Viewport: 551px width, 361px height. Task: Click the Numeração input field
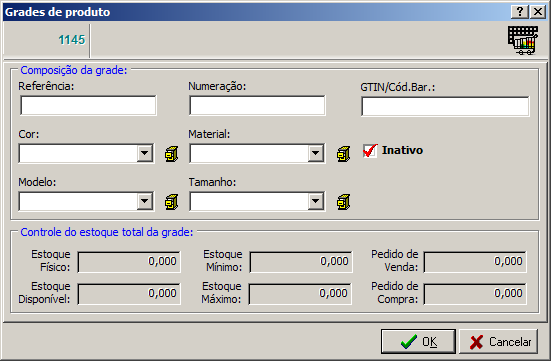click(x=257, y=105)
